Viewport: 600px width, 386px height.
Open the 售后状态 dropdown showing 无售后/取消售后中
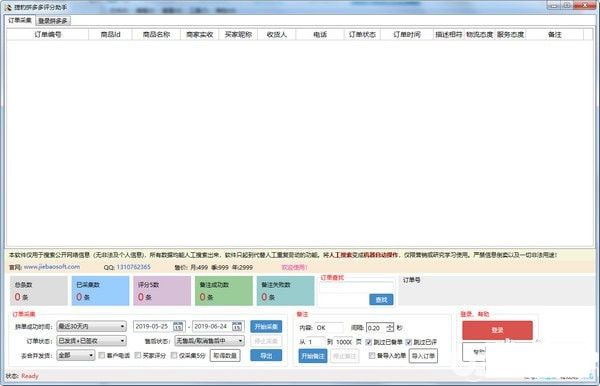[209, 340]
